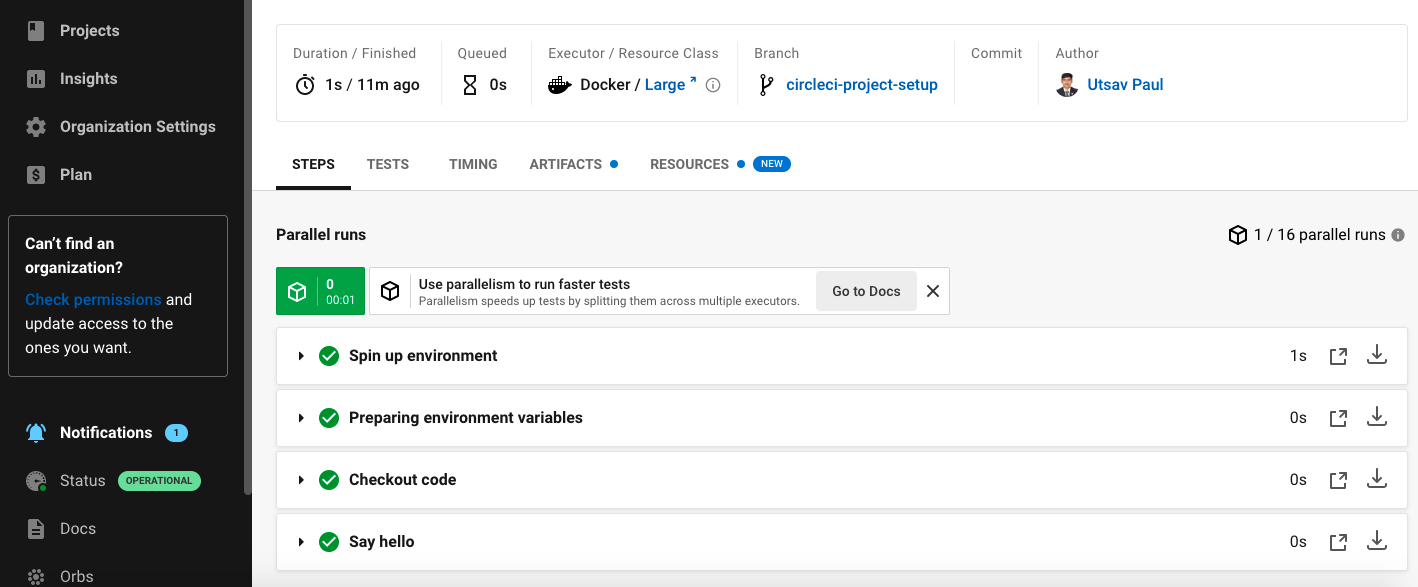
Task: Follow the Check permissions link
Action: click(x=93, y=300)
